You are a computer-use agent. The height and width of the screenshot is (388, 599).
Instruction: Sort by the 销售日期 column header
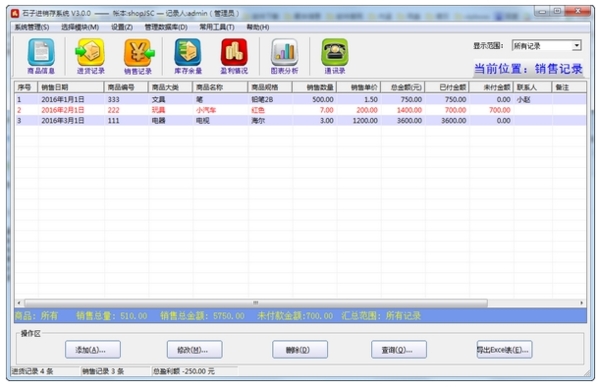point(71,87)
